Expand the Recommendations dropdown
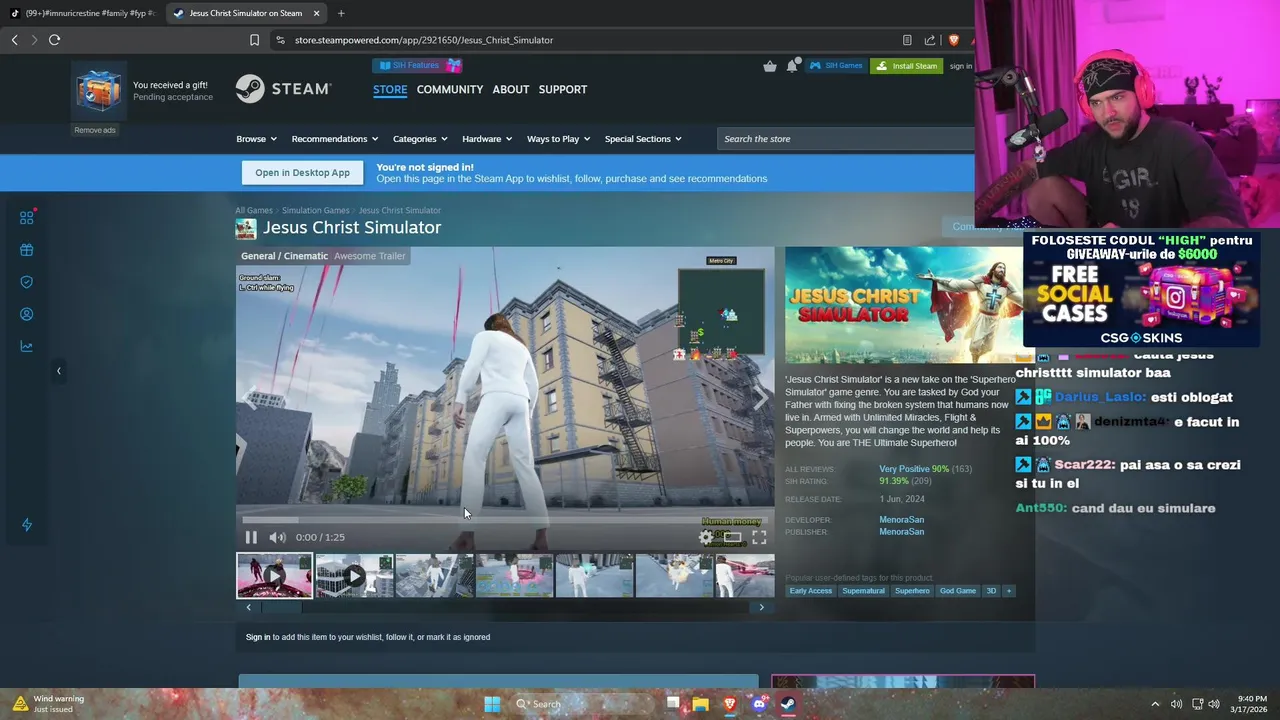The image size is (1280, 720). (x=335, y=139)
